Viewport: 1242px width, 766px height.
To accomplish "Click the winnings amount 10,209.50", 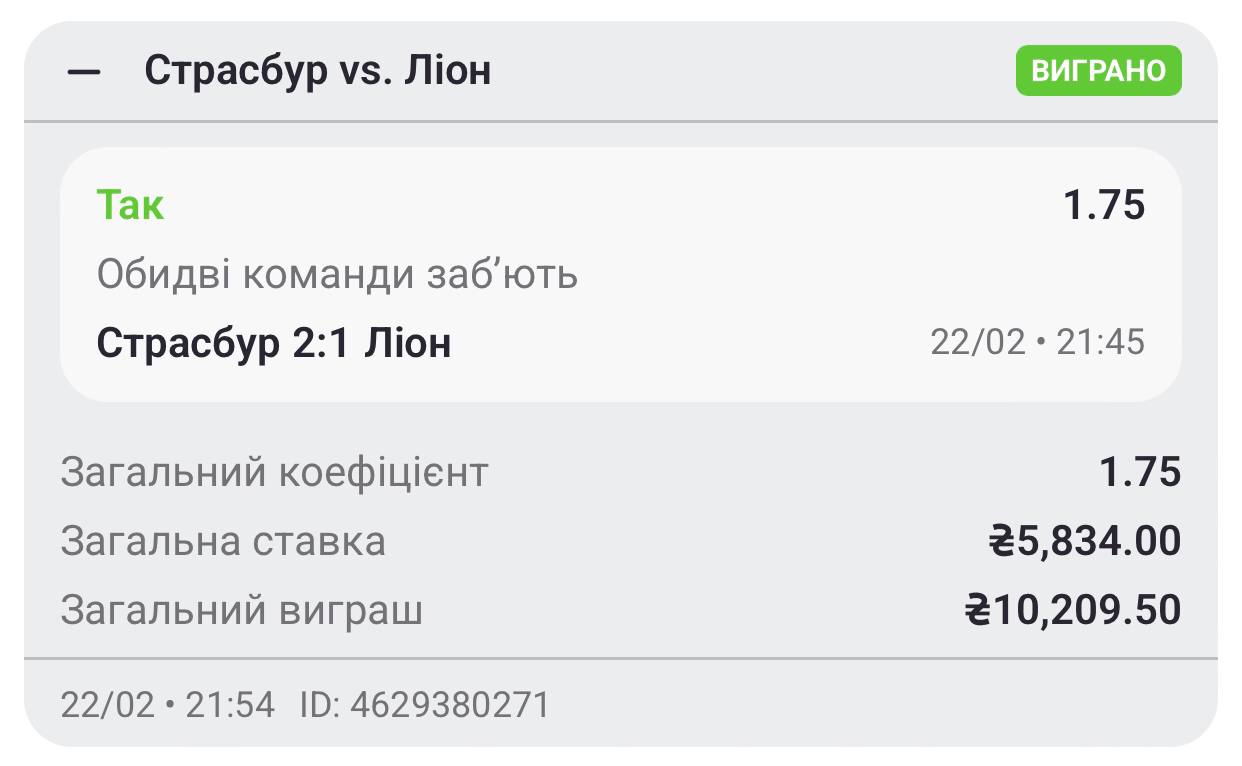I will tap(1087, 610).
